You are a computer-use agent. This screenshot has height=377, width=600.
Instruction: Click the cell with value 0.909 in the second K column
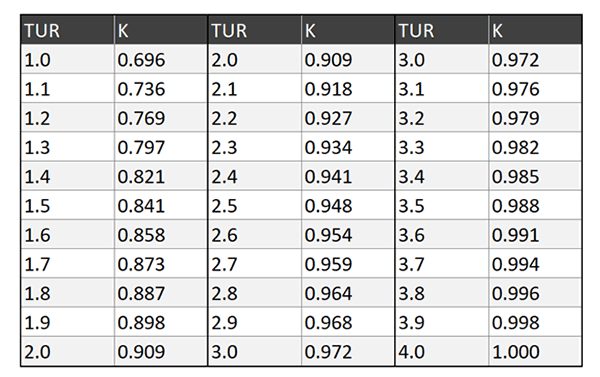pos(348,59)
